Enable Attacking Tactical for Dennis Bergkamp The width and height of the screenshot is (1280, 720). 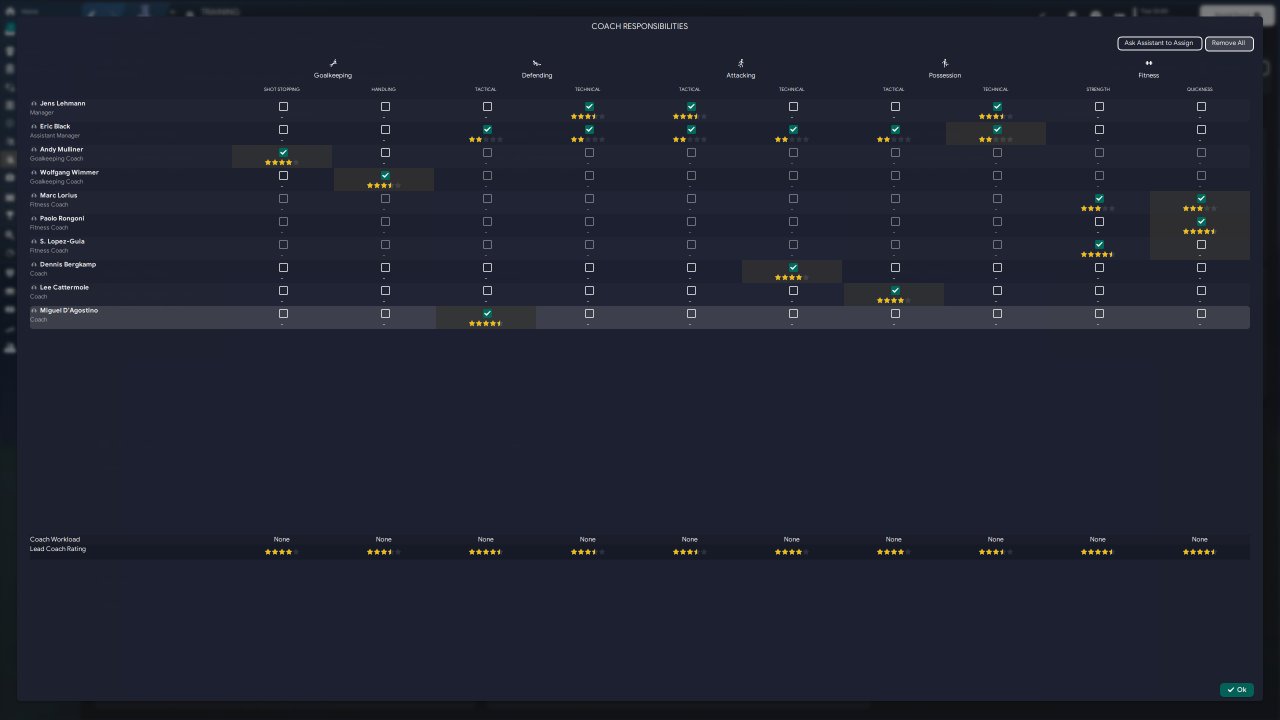[x=691, y=267]
